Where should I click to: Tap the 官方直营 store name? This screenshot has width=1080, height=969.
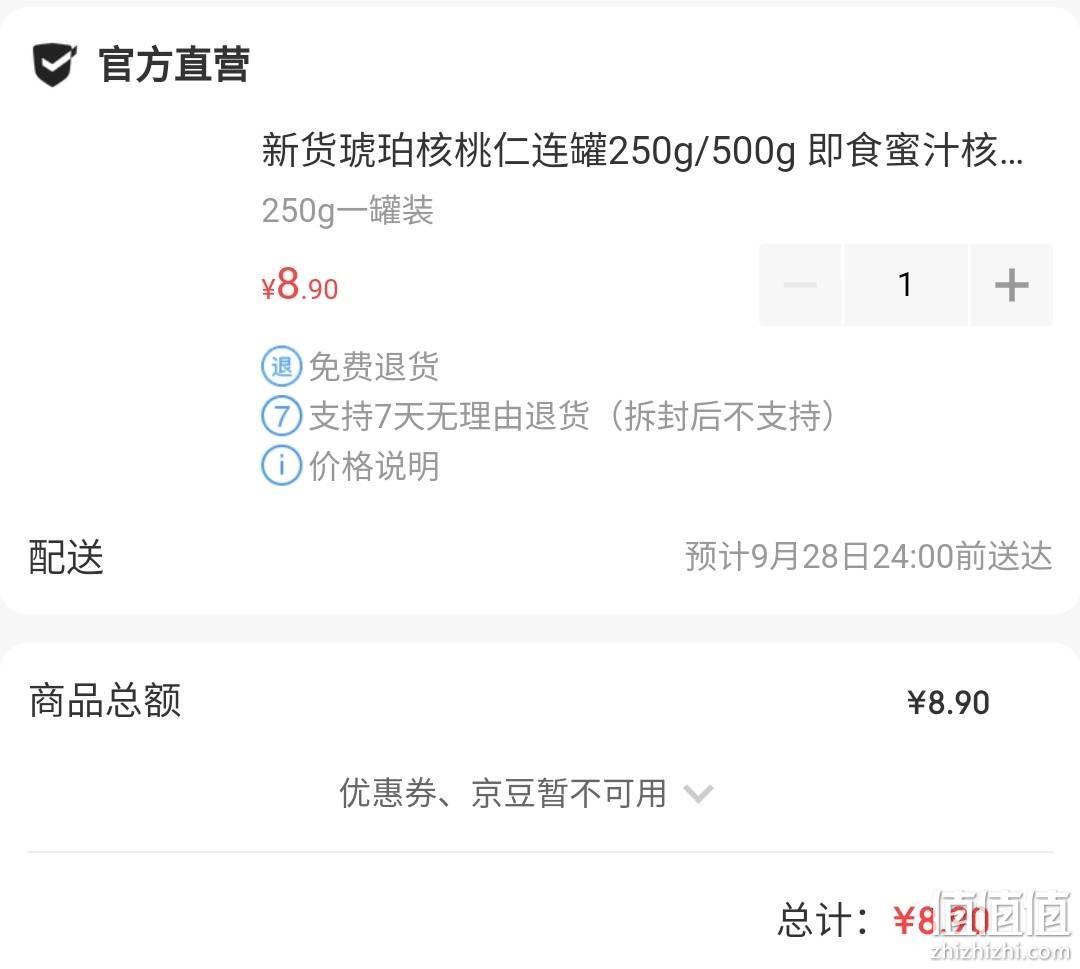click(174, 65)
